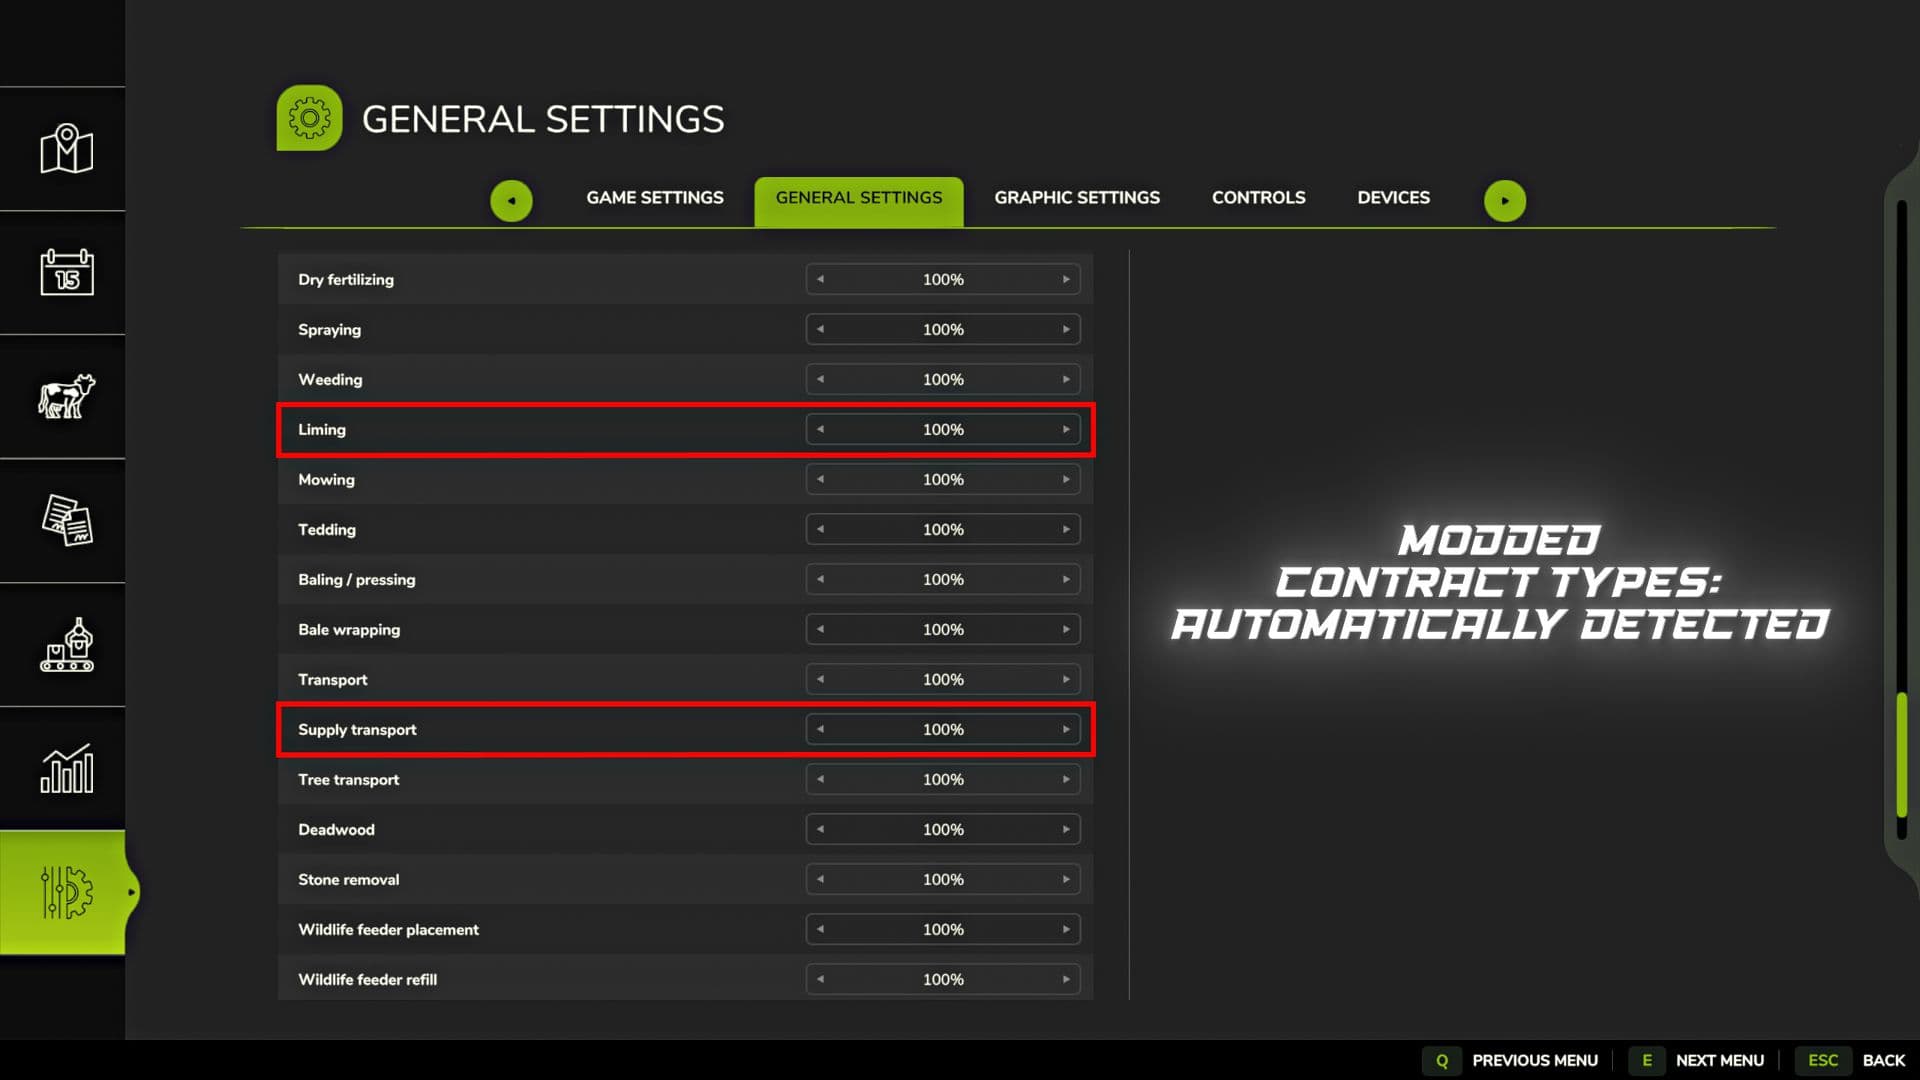Decrease the Bale wrapping percentage
This screenshot has width=1920, height=1080.
820,629
